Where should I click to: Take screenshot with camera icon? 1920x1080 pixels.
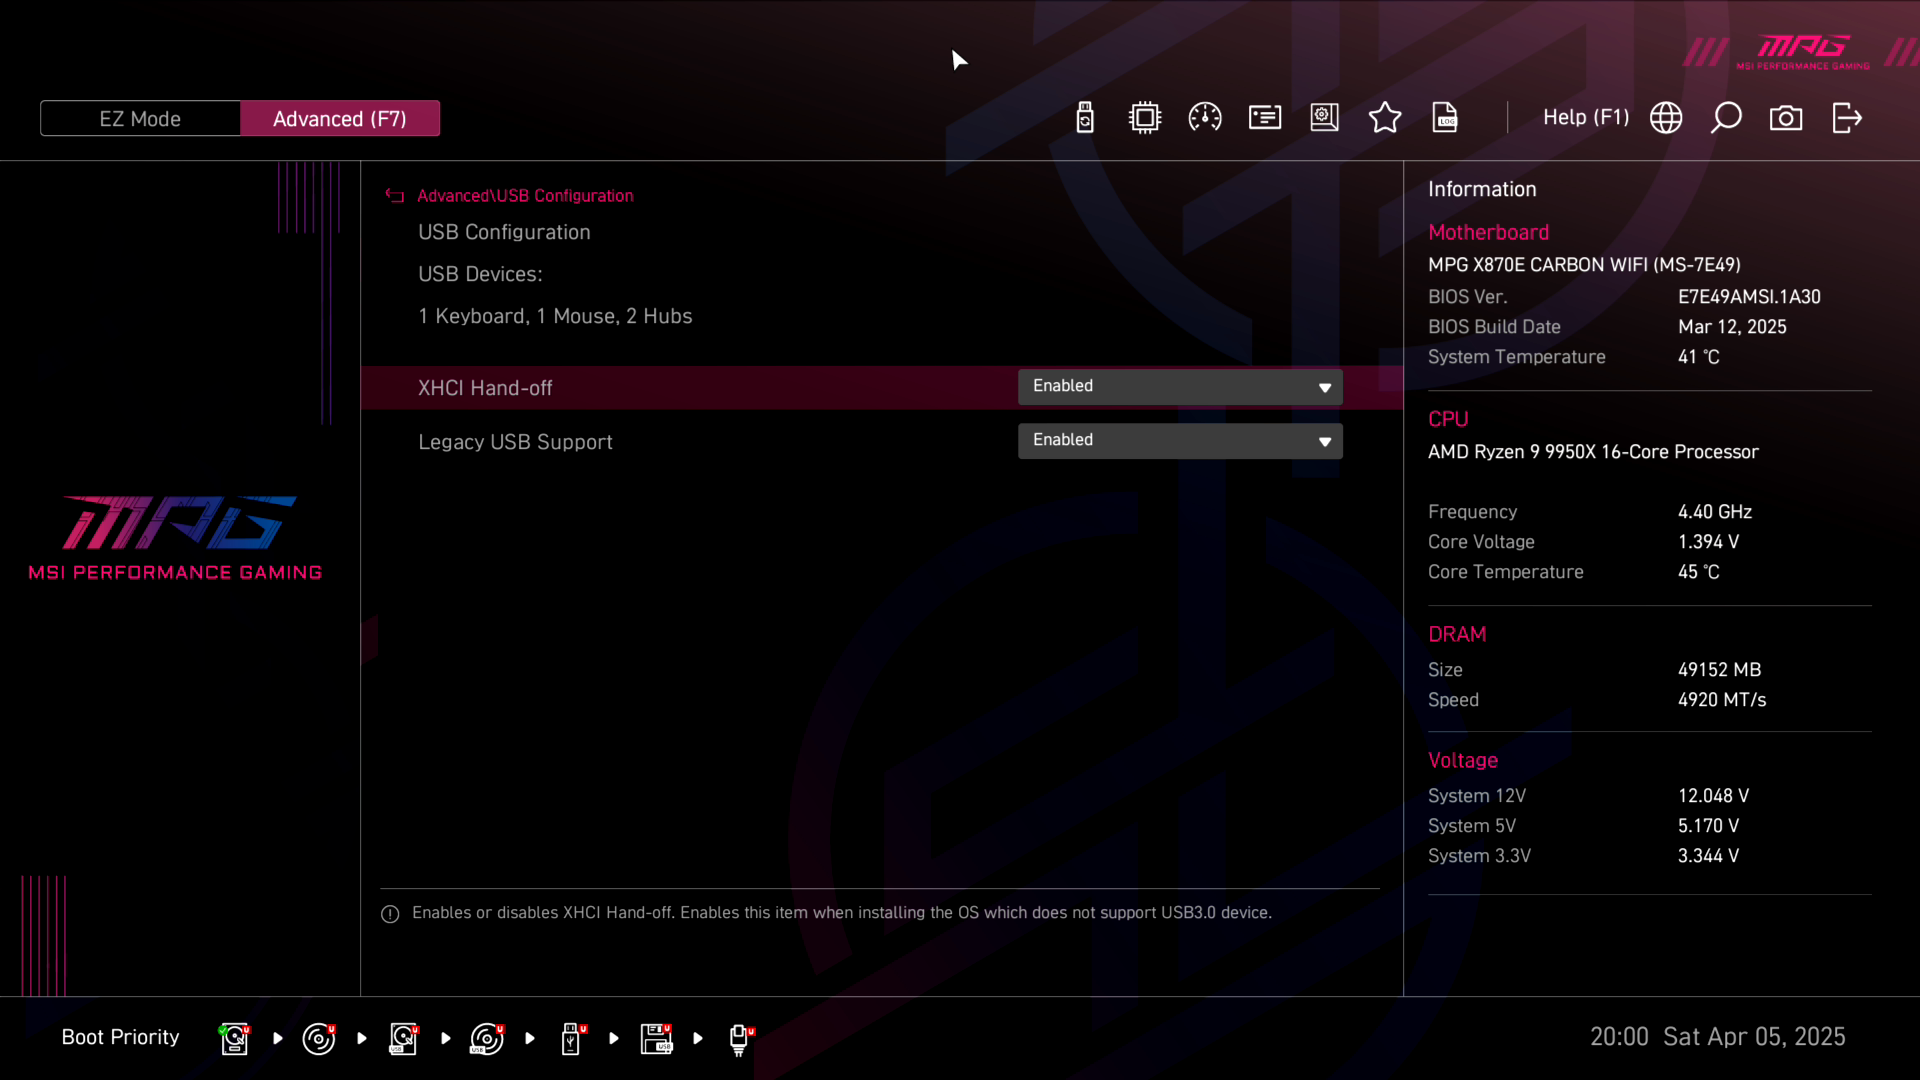pyautogui.click(x=1786, y=118)
